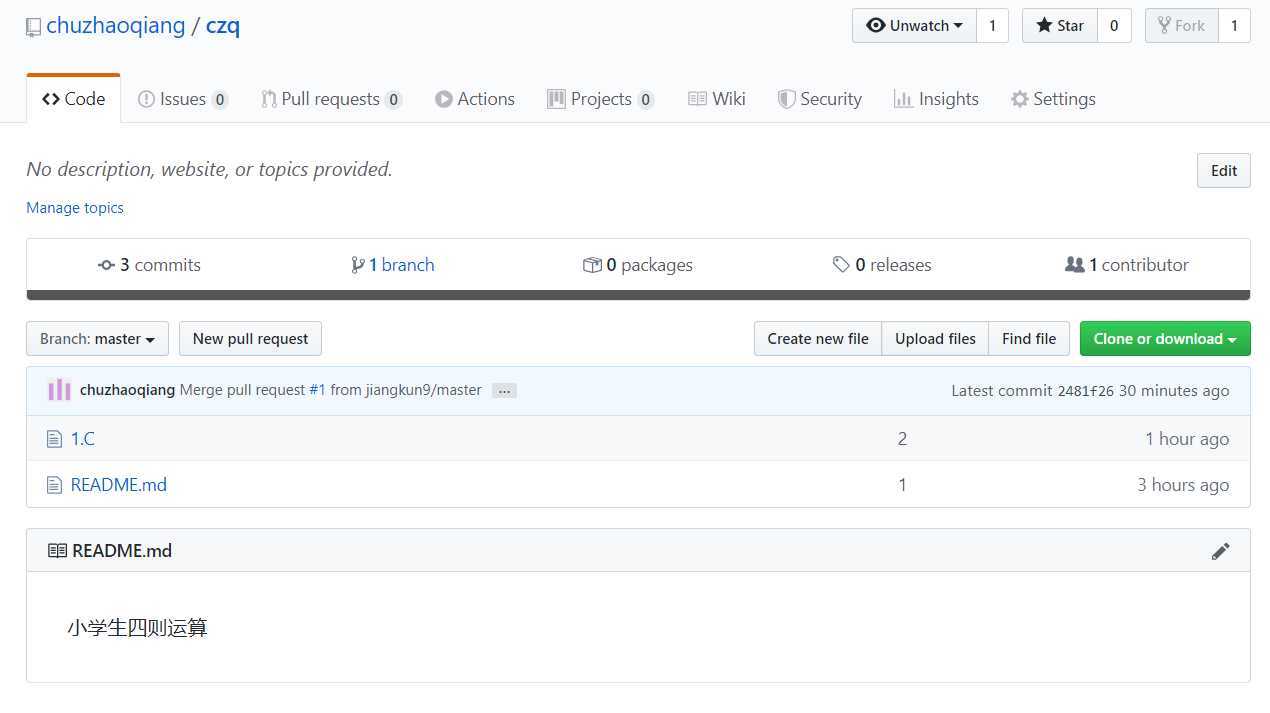Click the shield icon on the Security tab
1270x713 pixels.
coord(787,99)
